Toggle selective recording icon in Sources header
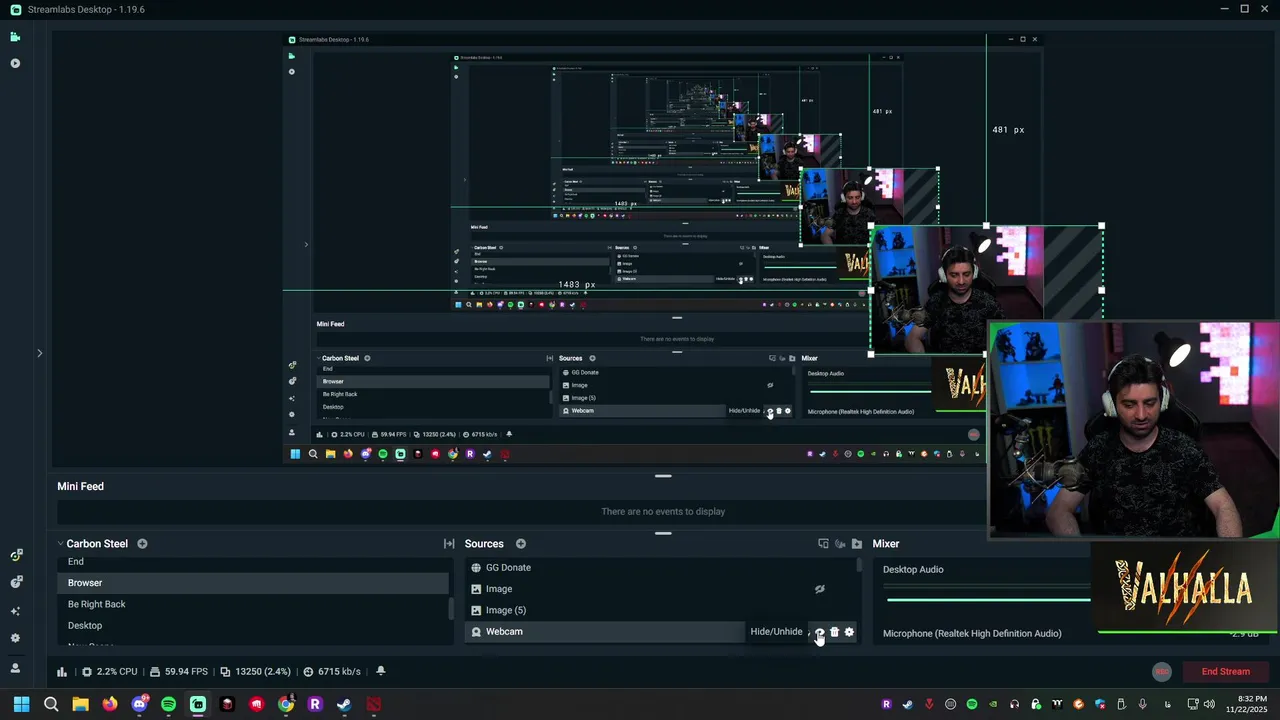Screen dimensions: 1280x720 pos(840,544)
